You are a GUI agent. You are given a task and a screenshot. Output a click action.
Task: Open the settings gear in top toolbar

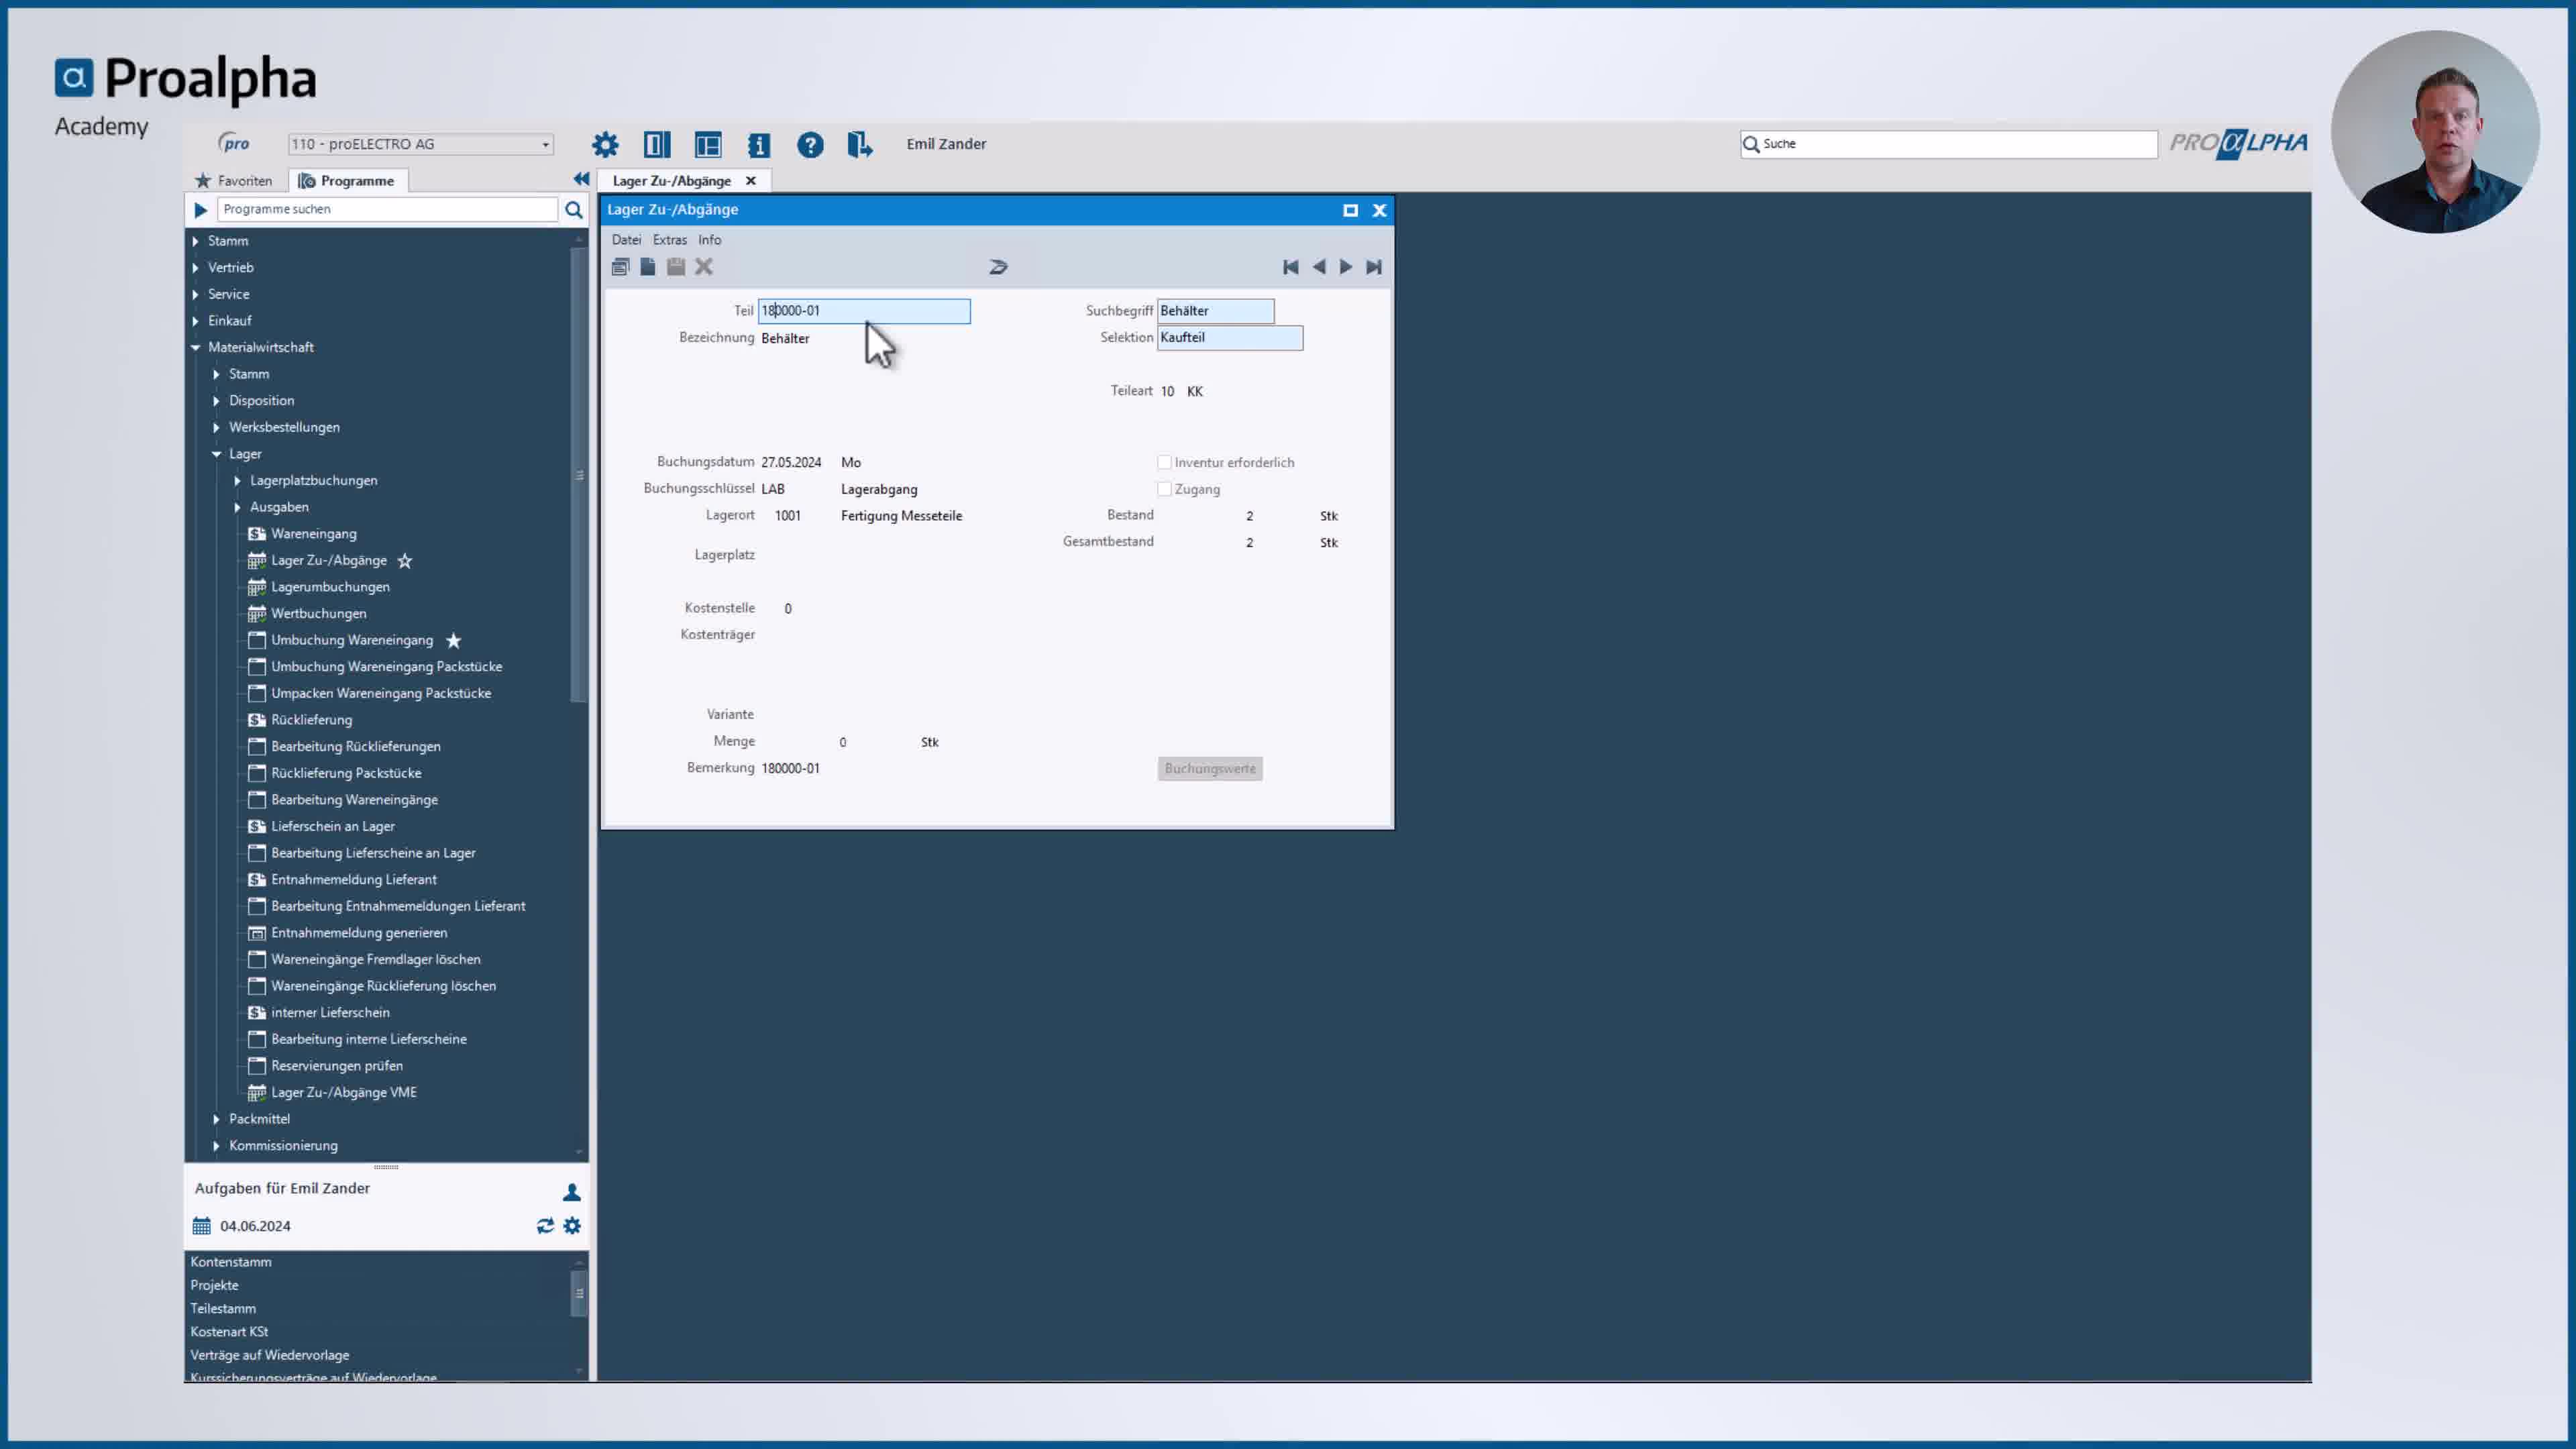click(x=605, y=144)
